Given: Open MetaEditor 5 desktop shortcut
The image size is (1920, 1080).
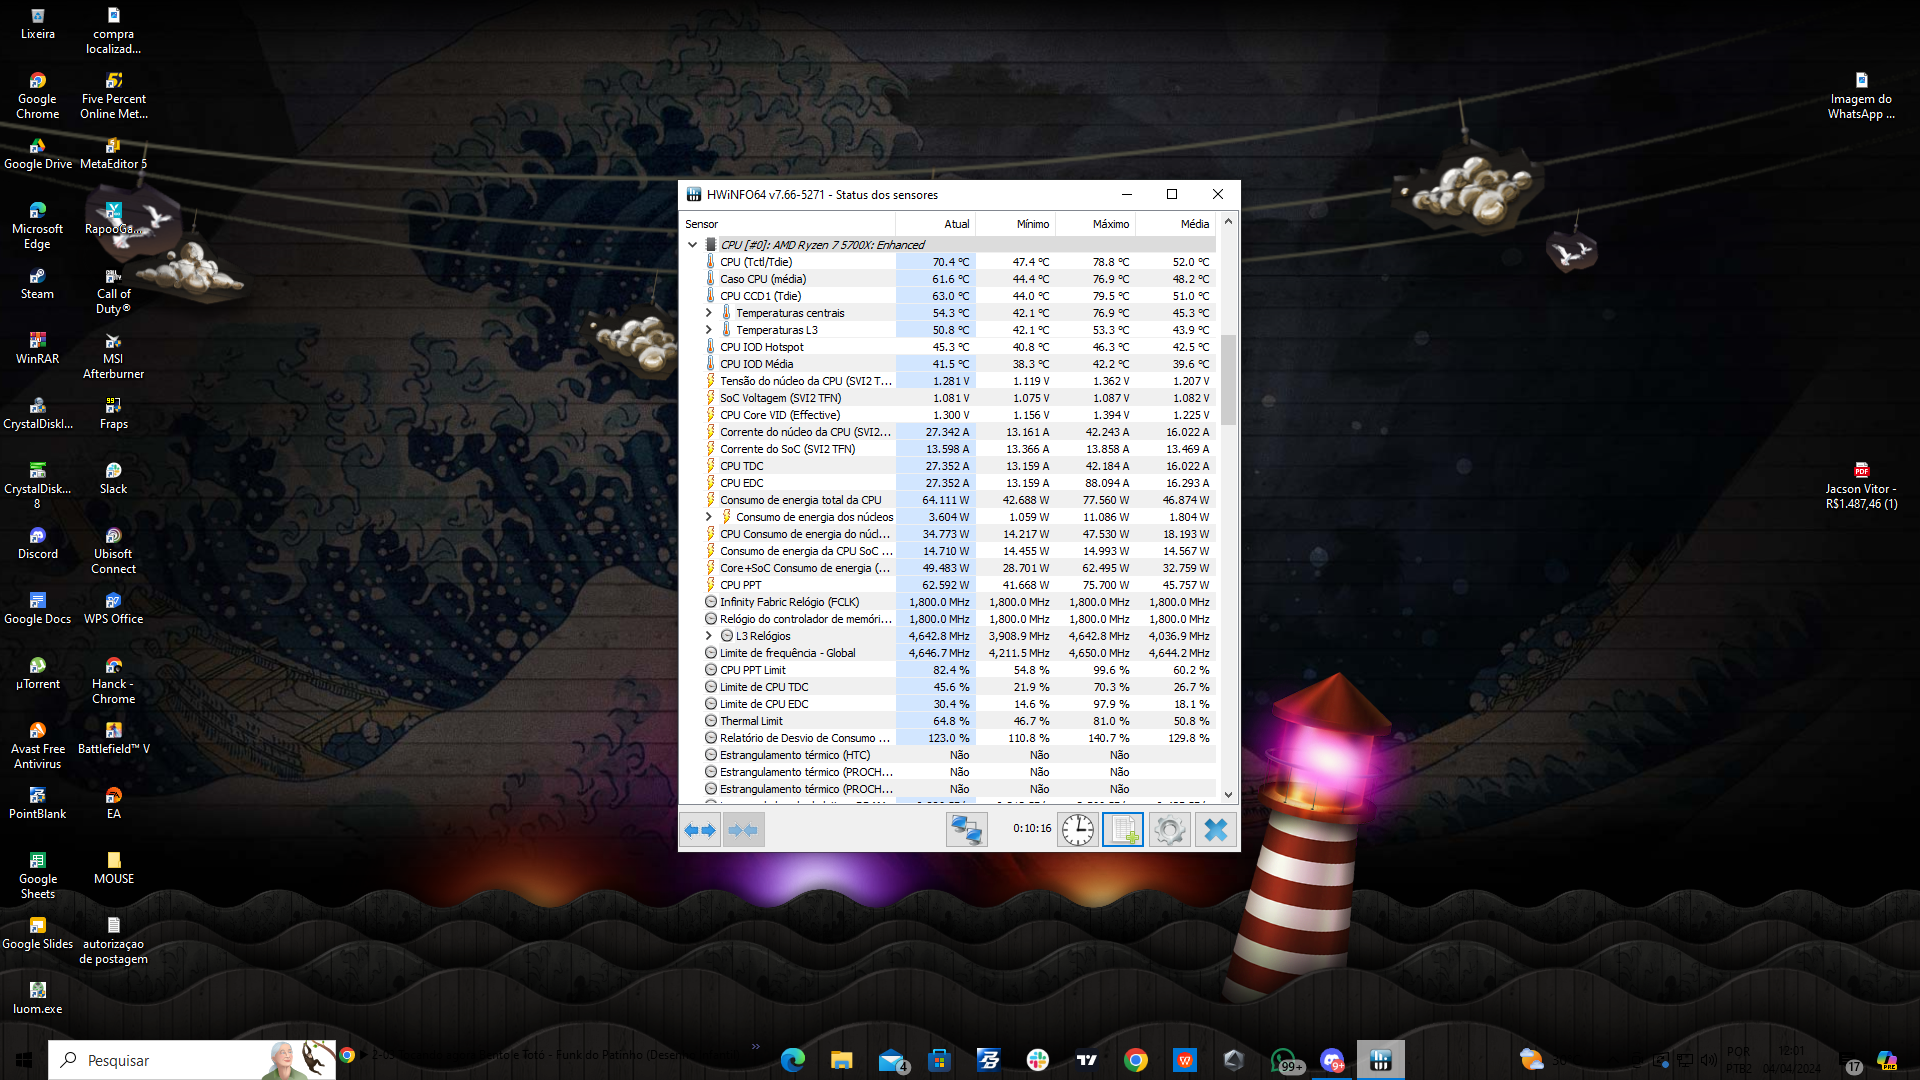Looking at the screenshot, I should (113, 154).
